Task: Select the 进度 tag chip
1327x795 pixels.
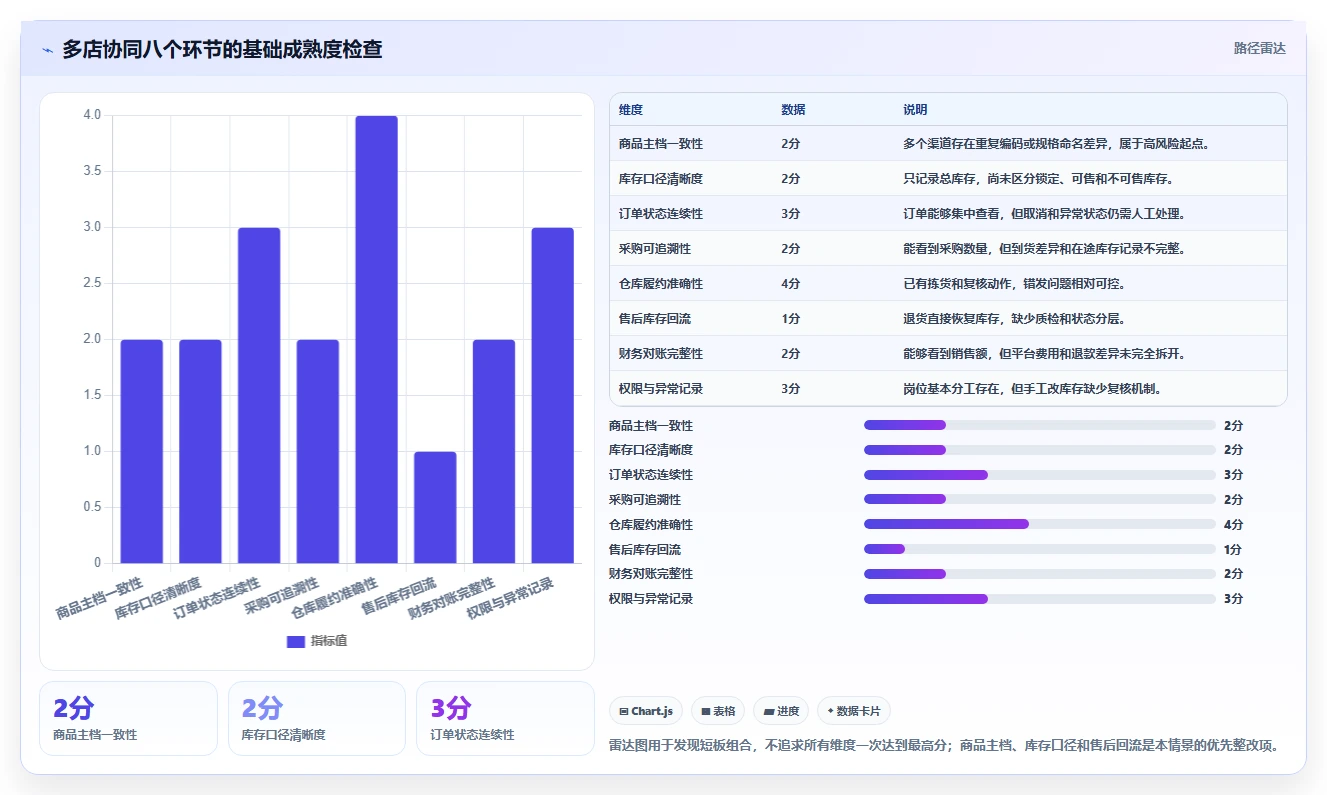Action: [x=781, y=711]
